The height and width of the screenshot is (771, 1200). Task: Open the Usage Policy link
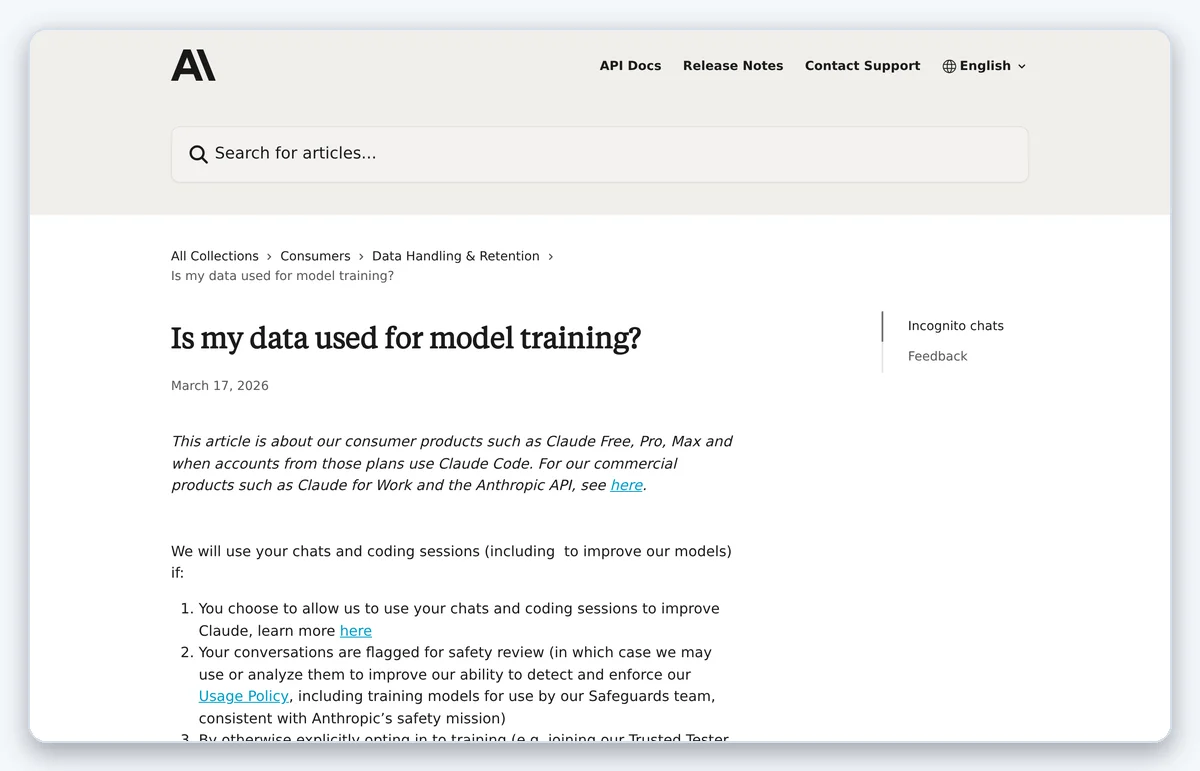[x=244, y=696]
